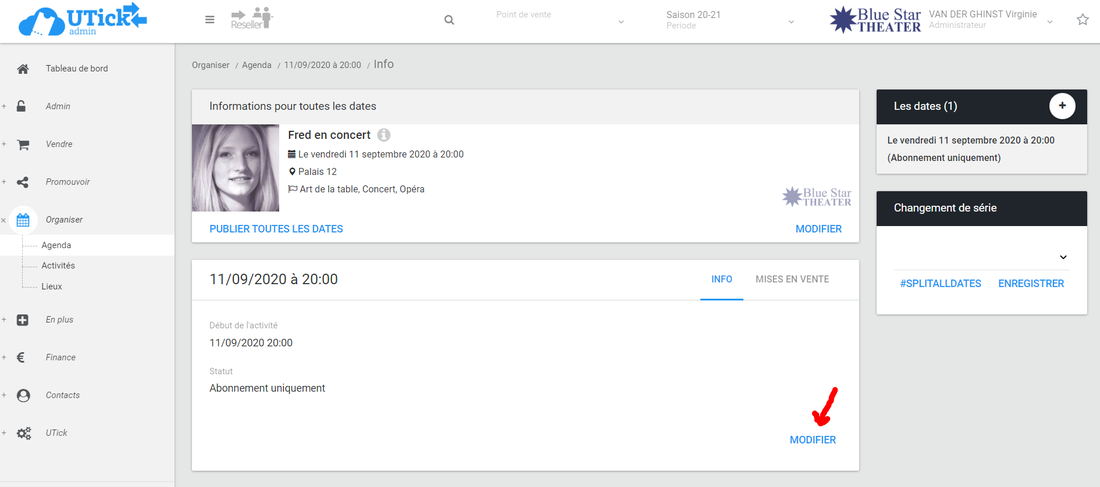This screenshot has height=487, width=1100.
Task: Click the Agenda breadcrumb link
Action: tap(256, 65)
